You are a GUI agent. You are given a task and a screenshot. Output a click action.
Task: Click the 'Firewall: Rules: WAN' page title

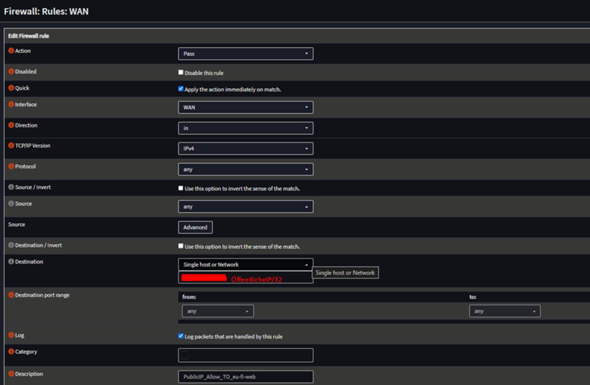[x=46, y=11]
